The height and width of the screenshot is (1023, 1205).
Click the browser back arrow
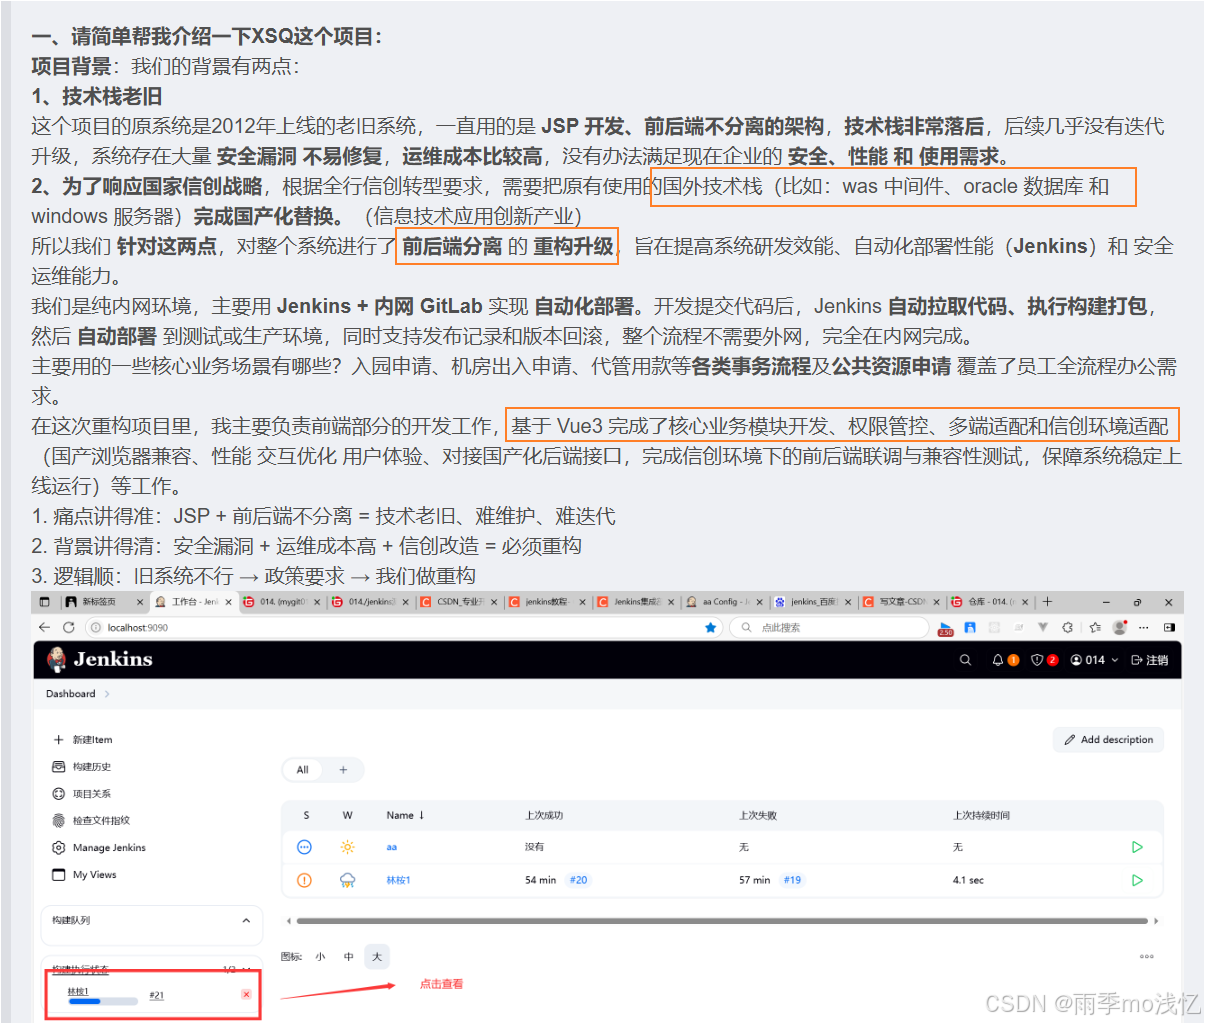(44, 627)
